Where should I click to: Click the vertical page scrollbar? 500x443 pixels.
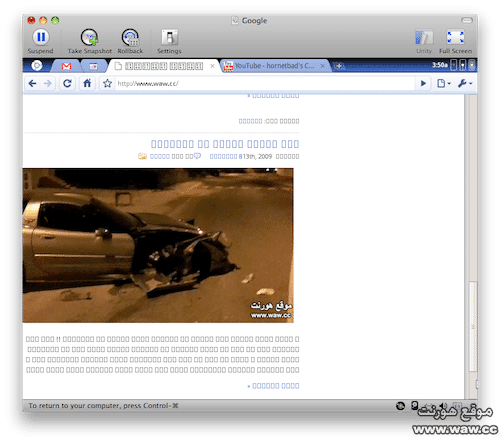pyautogui.click(x=472, y=247)
